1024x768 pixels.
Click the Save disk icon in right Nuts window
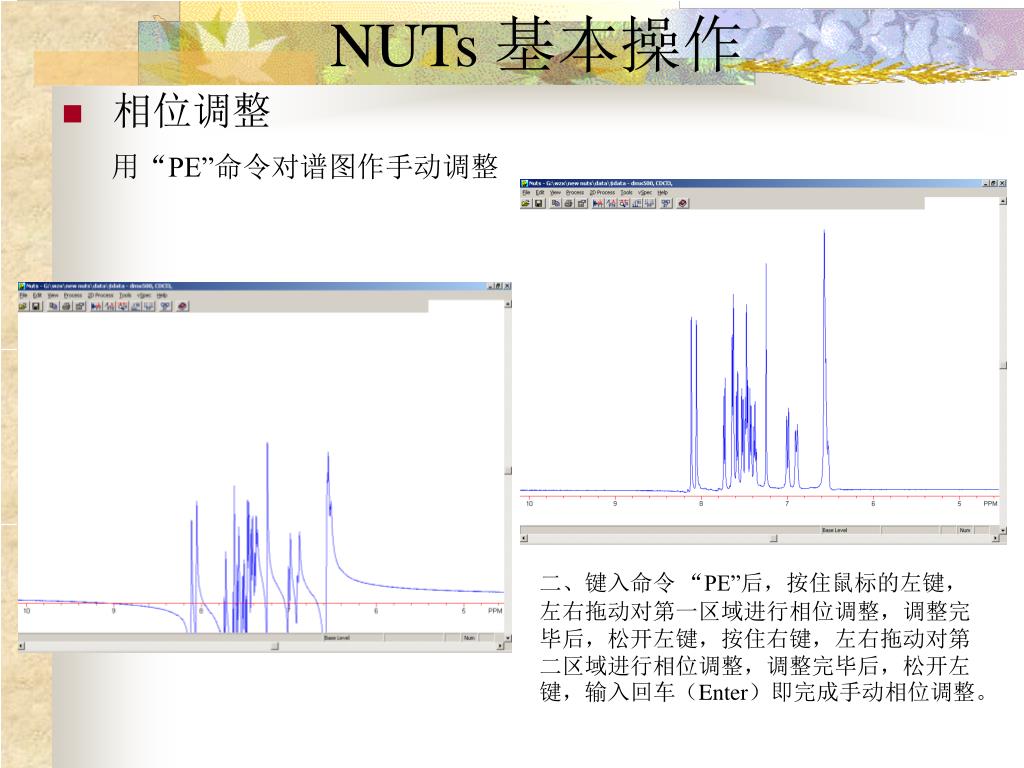click(539, 203)
